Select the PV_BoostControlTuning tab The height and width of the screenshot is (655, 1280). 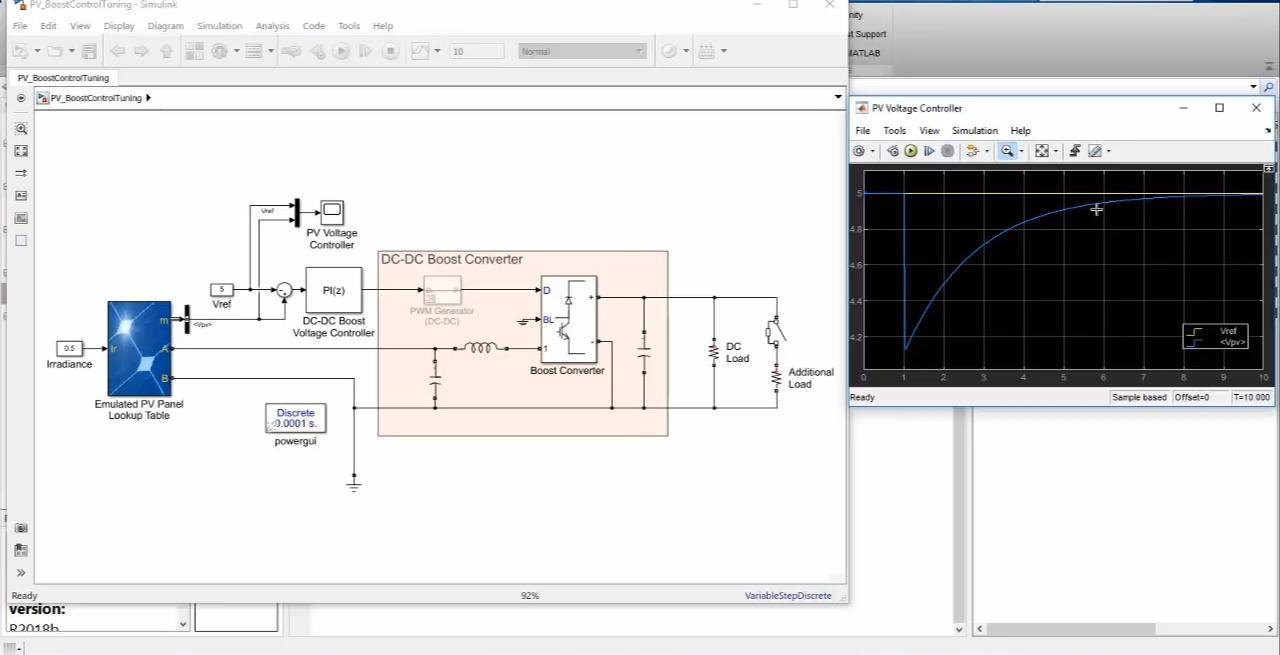[x=63, y=77]
